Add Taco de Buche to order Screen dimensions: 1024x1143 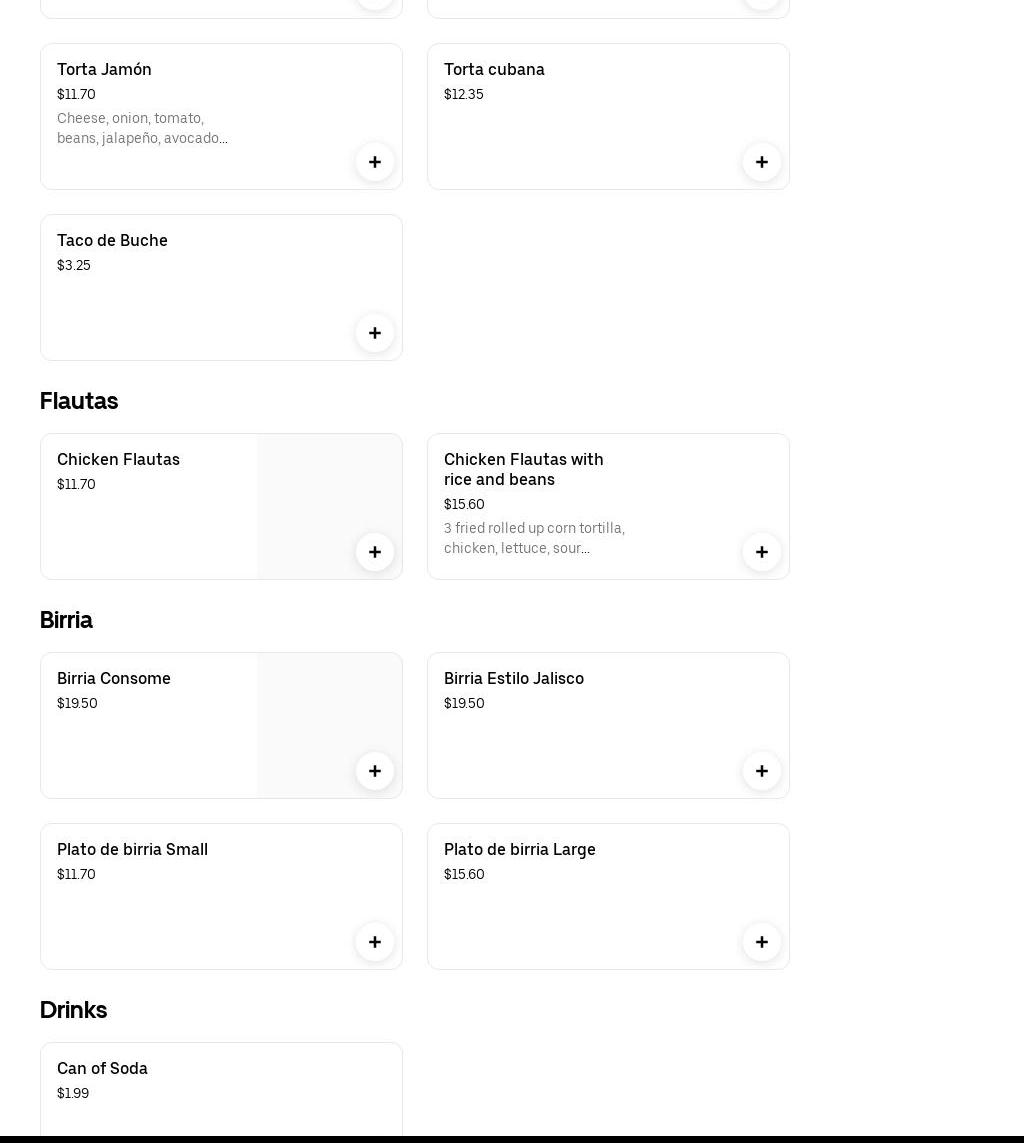pos(375,333)
